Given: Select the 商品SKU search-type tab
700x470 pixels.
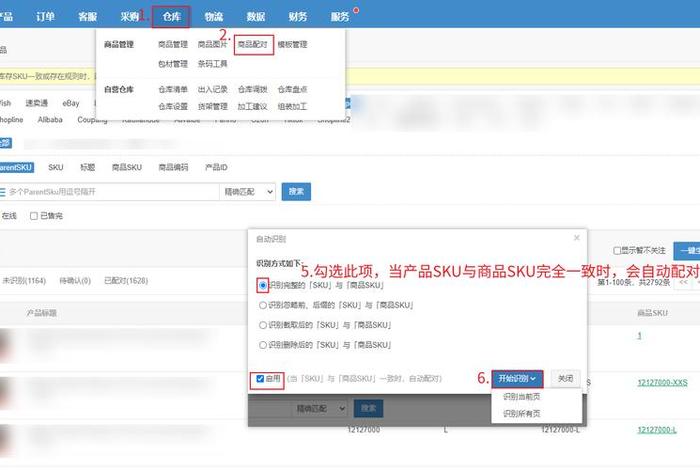Looking at the screenshot, I should tap(127, 167).
